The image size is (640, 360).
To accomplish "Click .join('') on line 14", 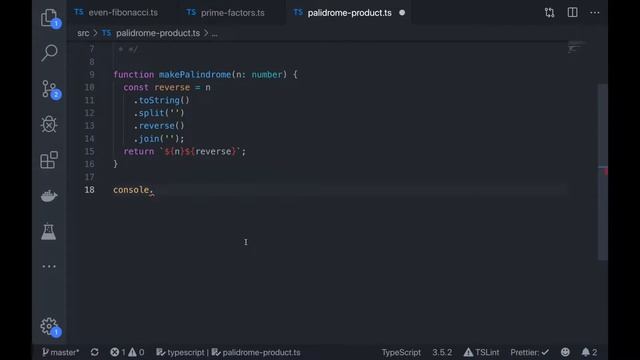I will pos(159,139).
